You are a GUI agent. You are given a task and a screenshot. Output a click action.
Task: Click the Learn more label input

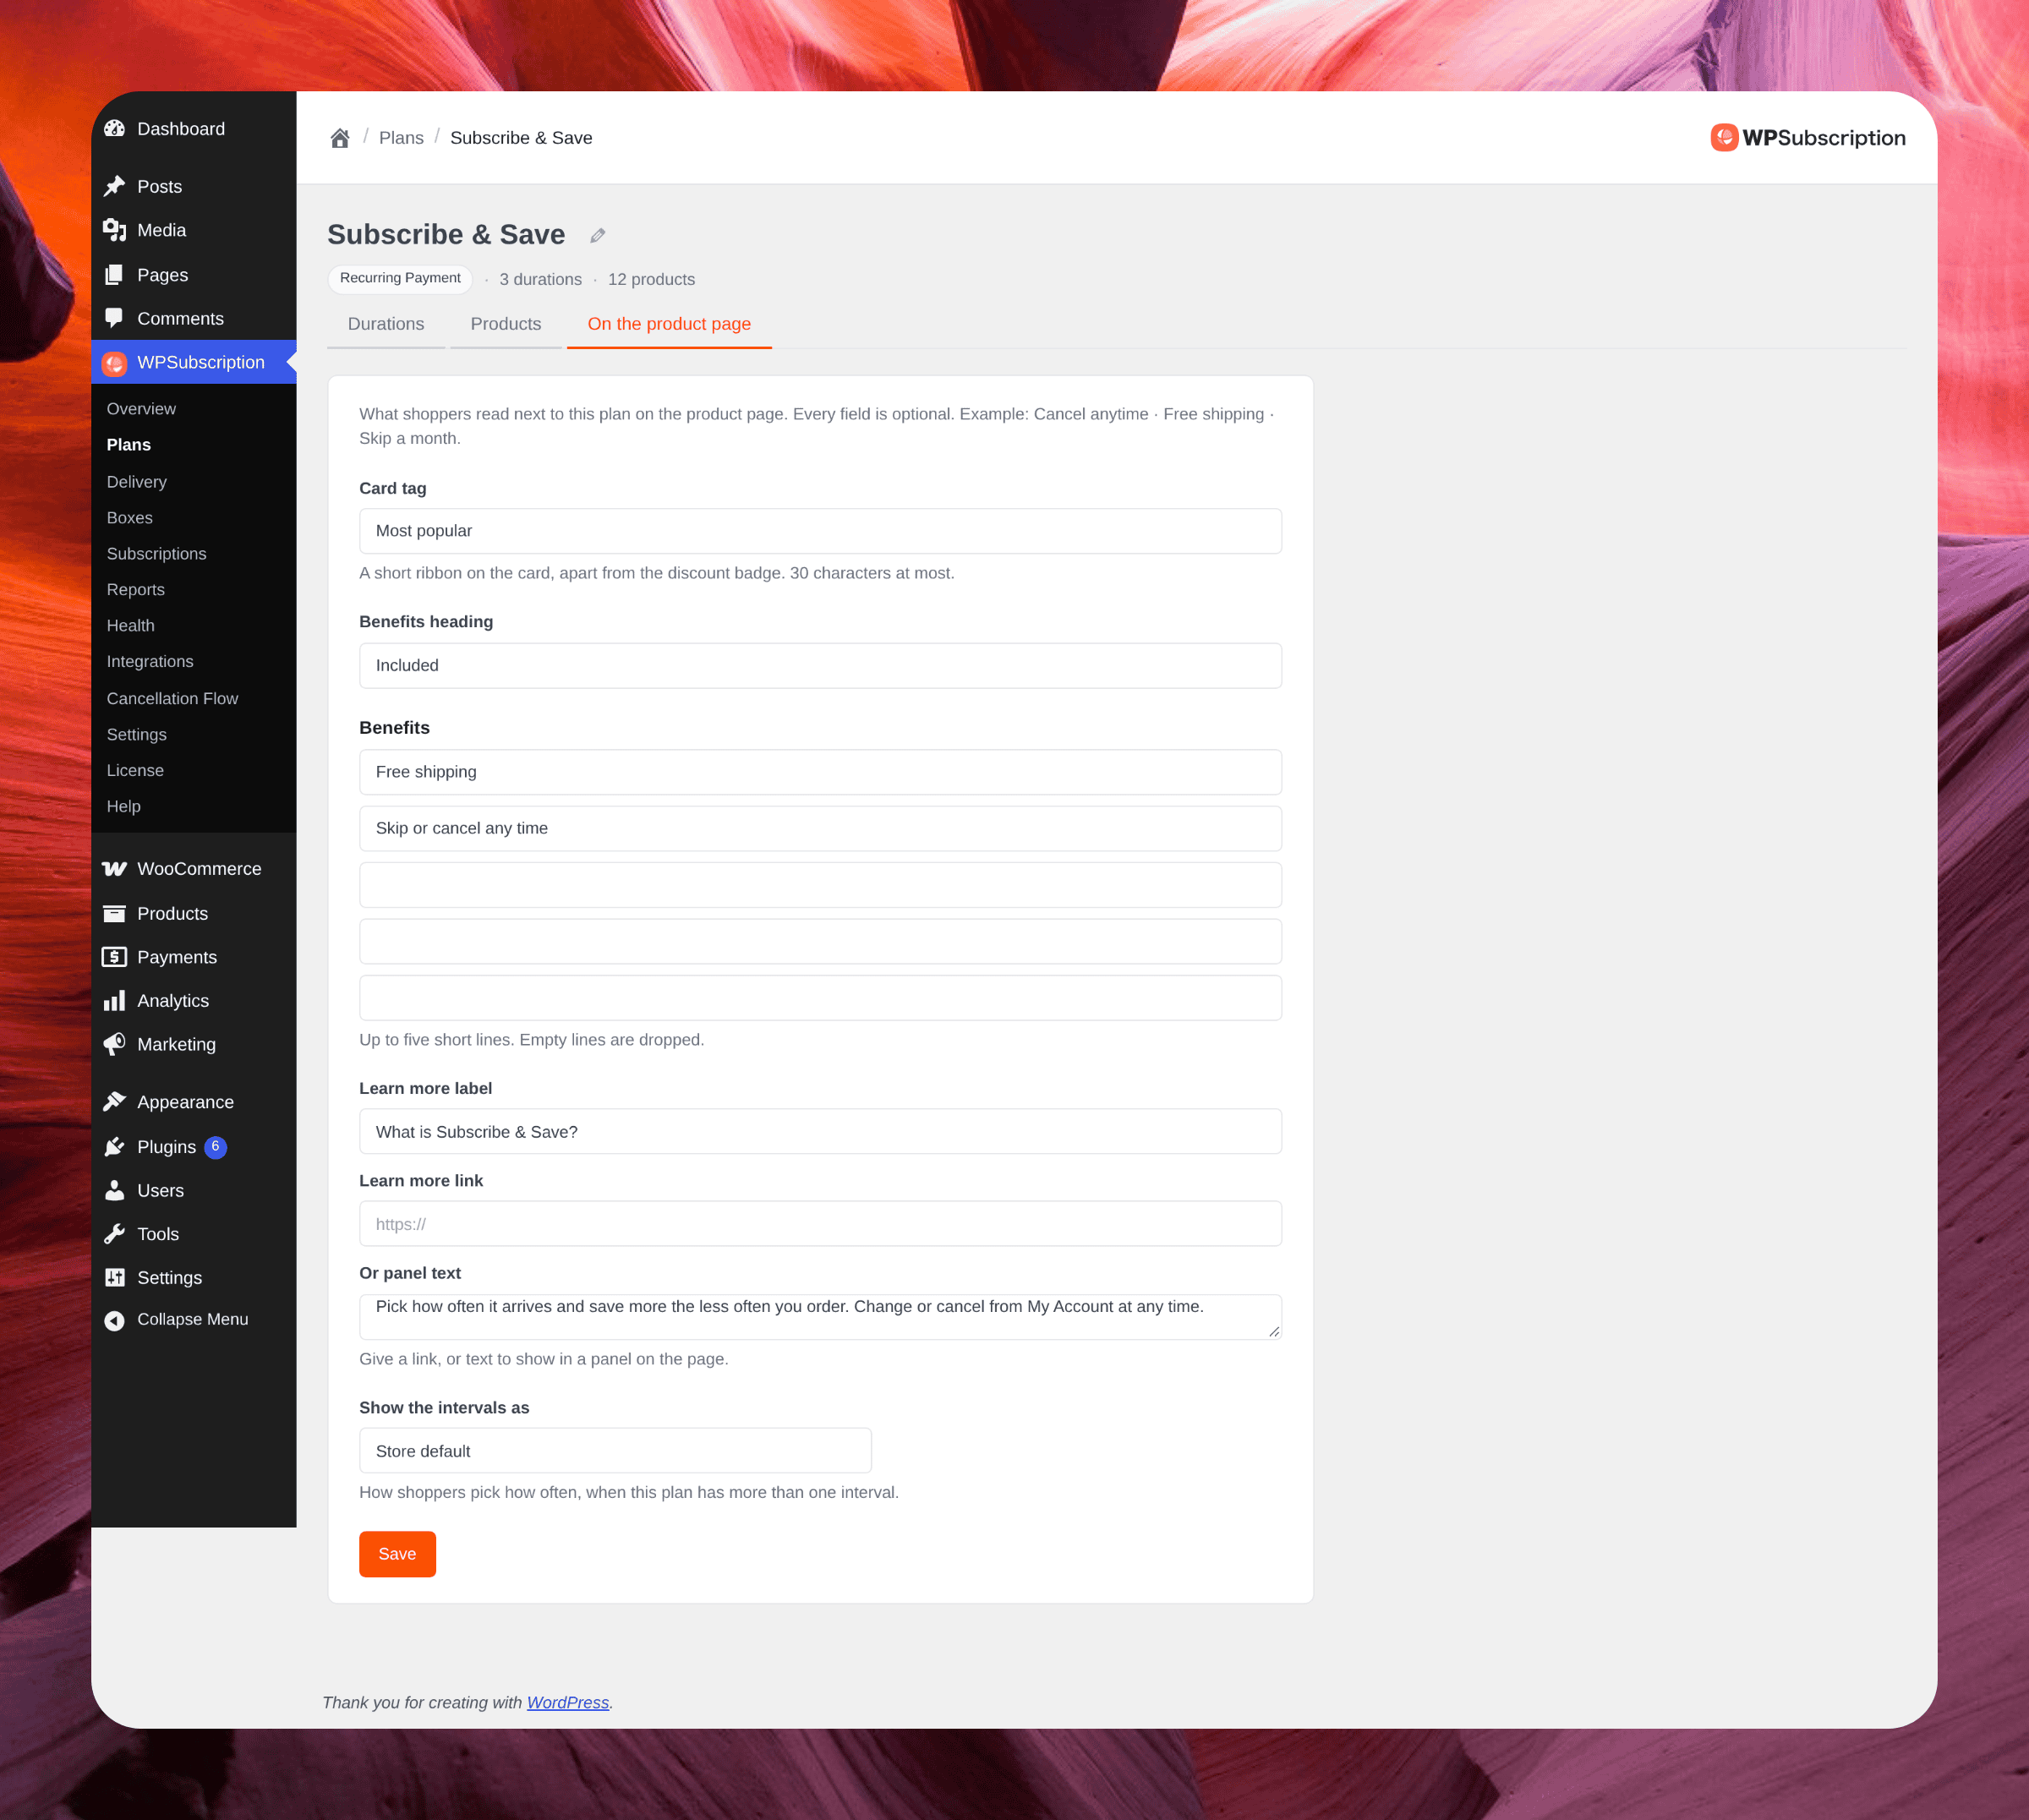click(820, 1131)
